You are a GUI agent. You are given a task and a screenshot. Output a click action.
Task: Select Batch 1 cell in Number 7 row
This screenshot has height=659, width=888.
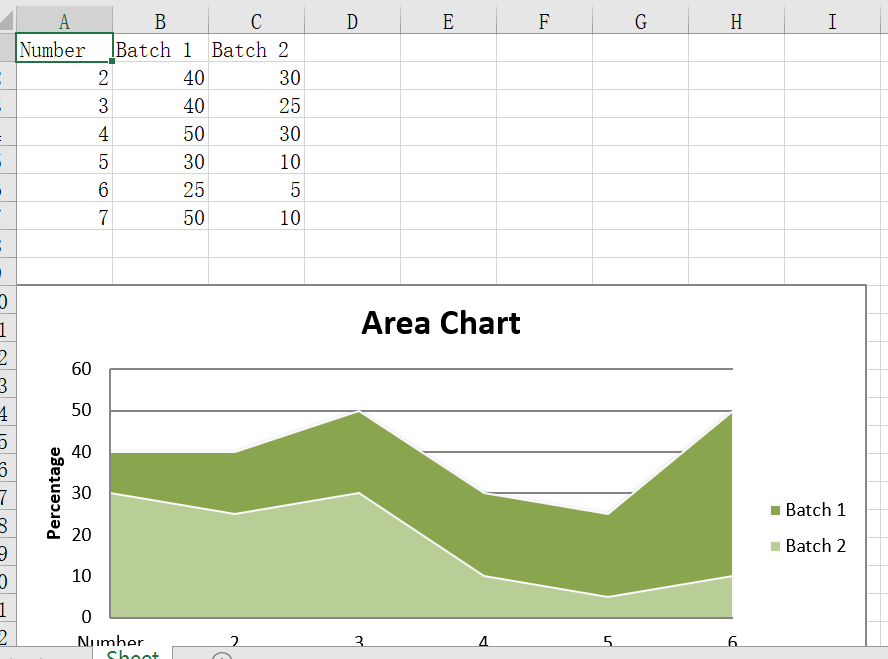coord(161,216)
